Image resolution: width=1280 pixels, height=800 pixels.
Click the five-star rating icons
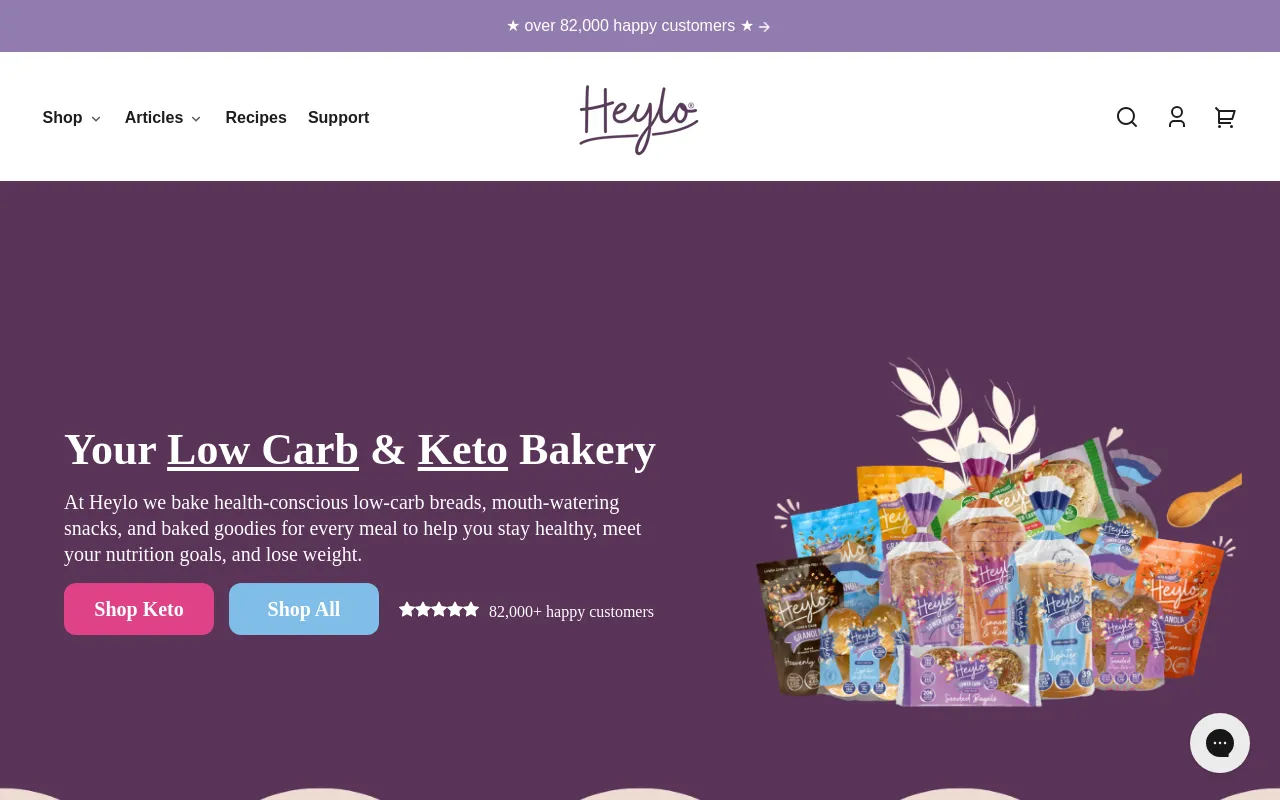pyautogui.click(x=439, y=610)
